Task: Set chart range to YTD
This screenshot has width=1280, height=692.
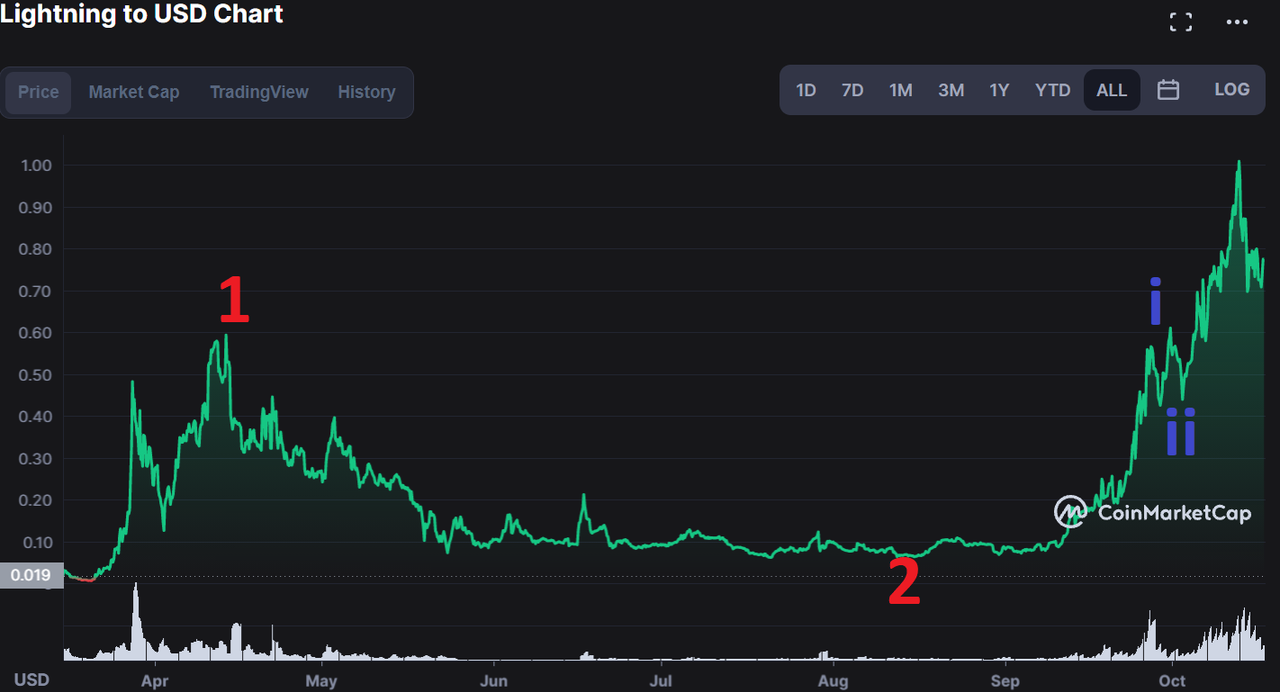Action: click(x=1052, y=90)
